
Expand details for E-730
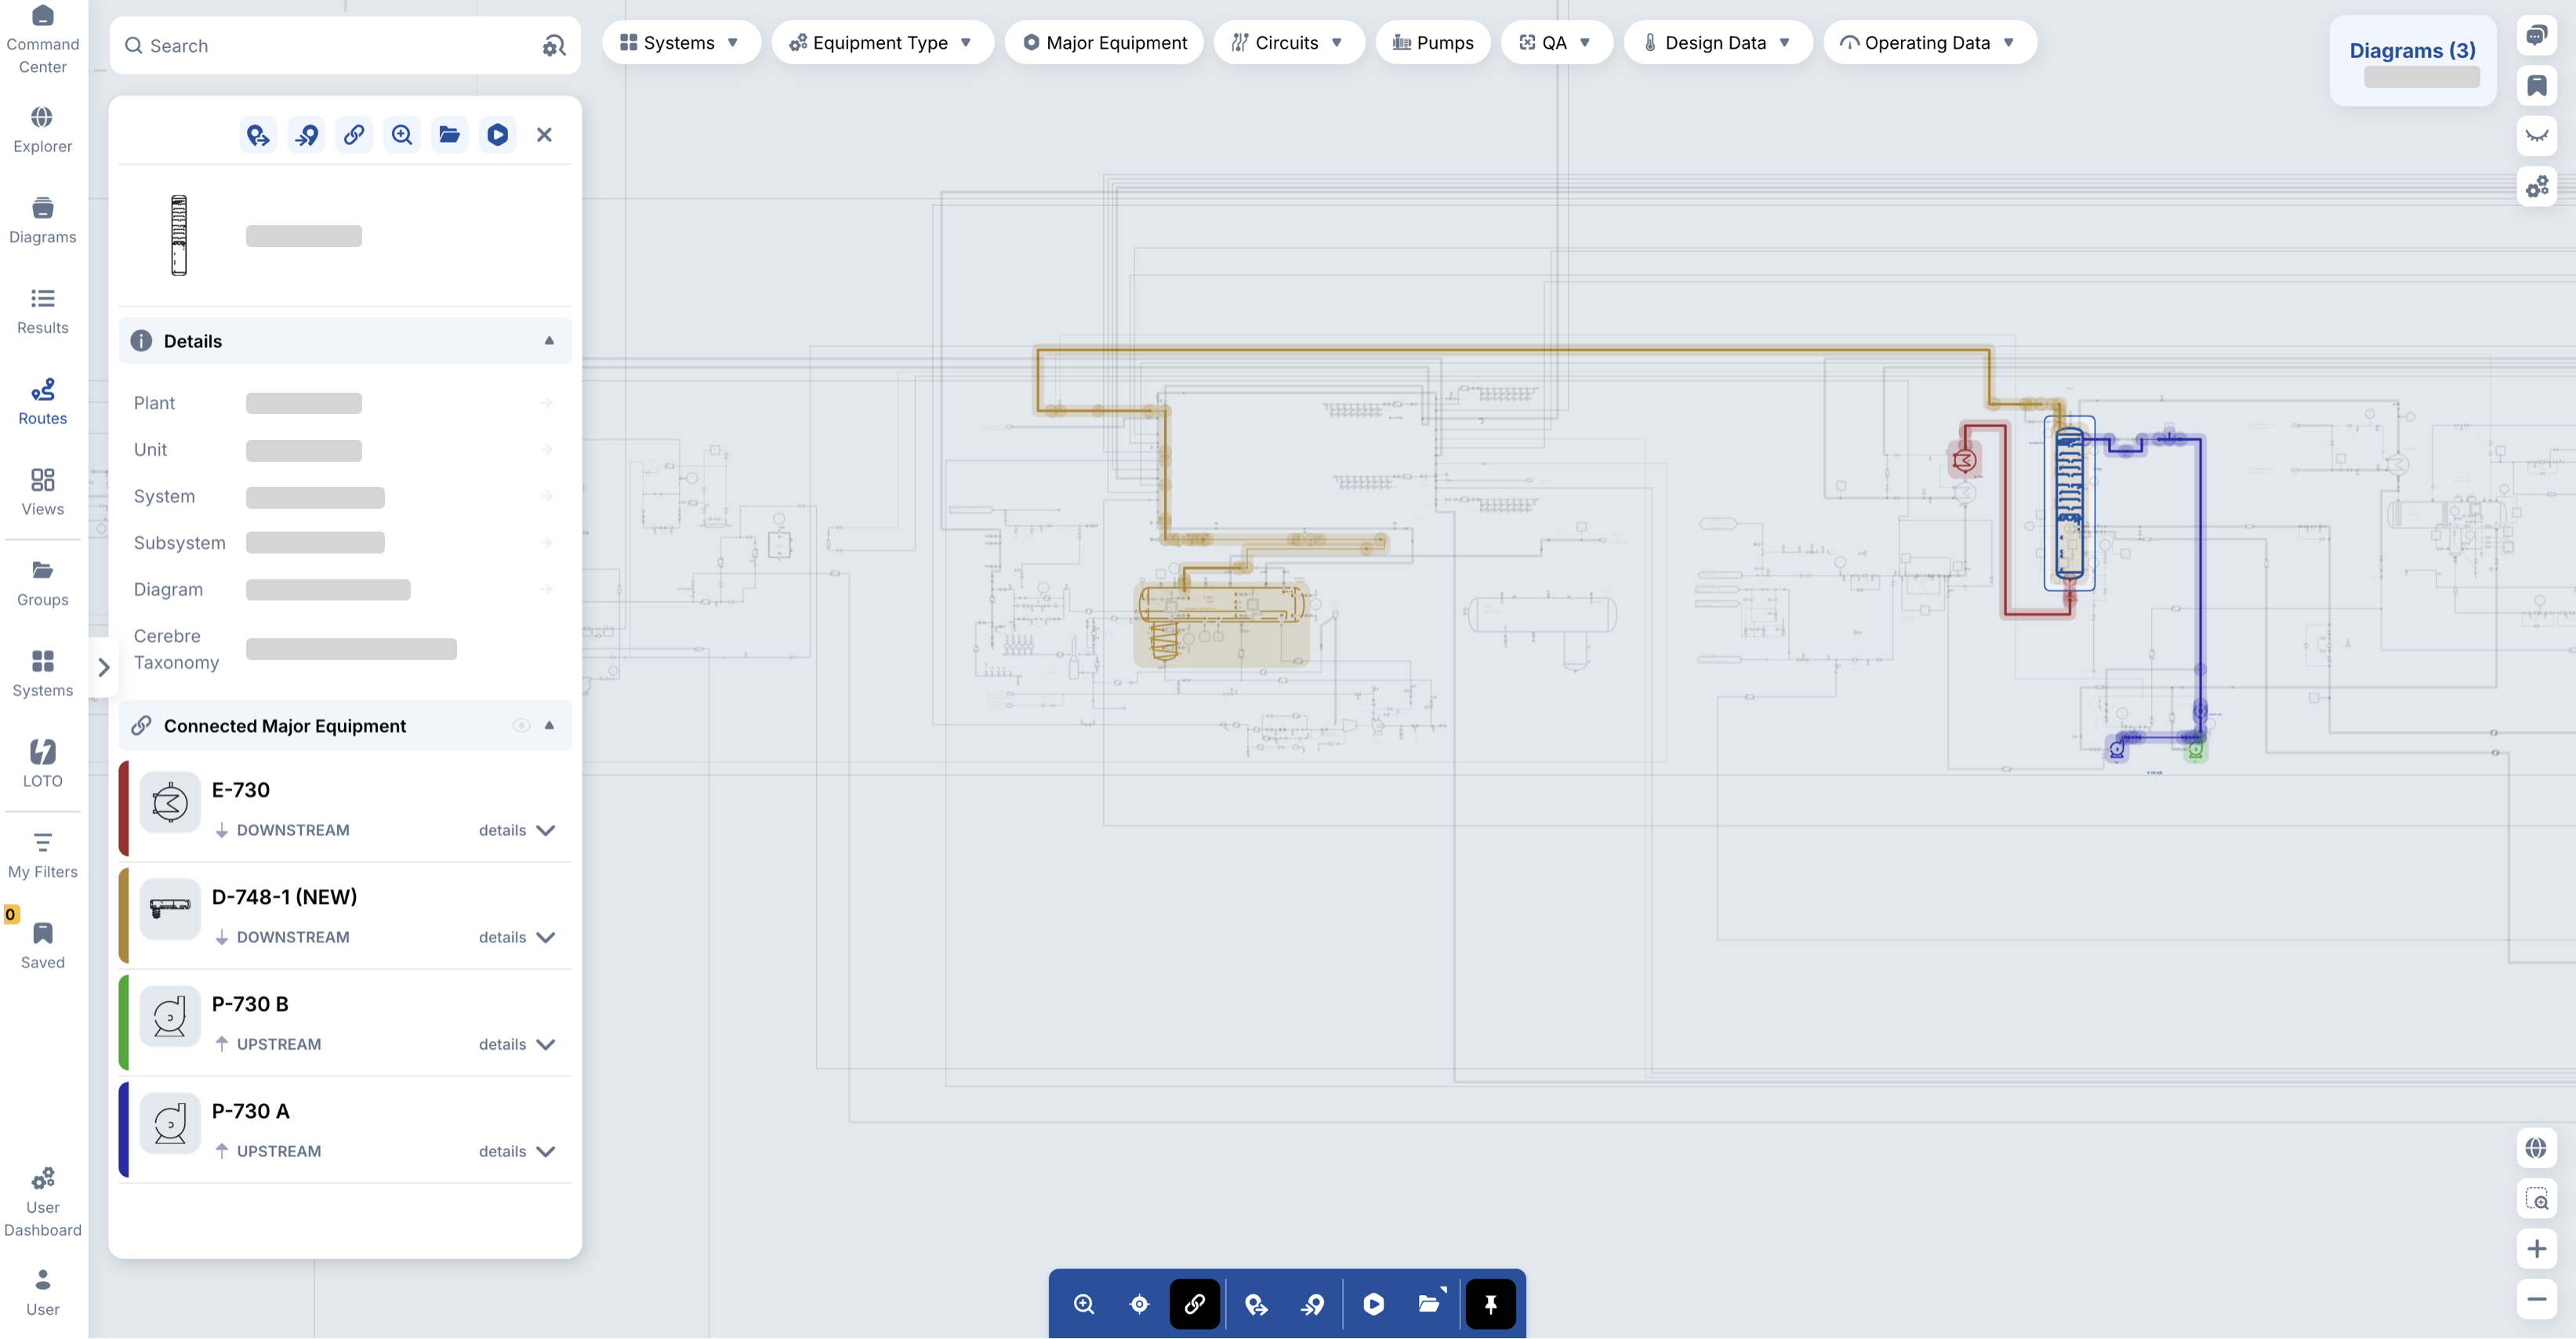(517, 830)
